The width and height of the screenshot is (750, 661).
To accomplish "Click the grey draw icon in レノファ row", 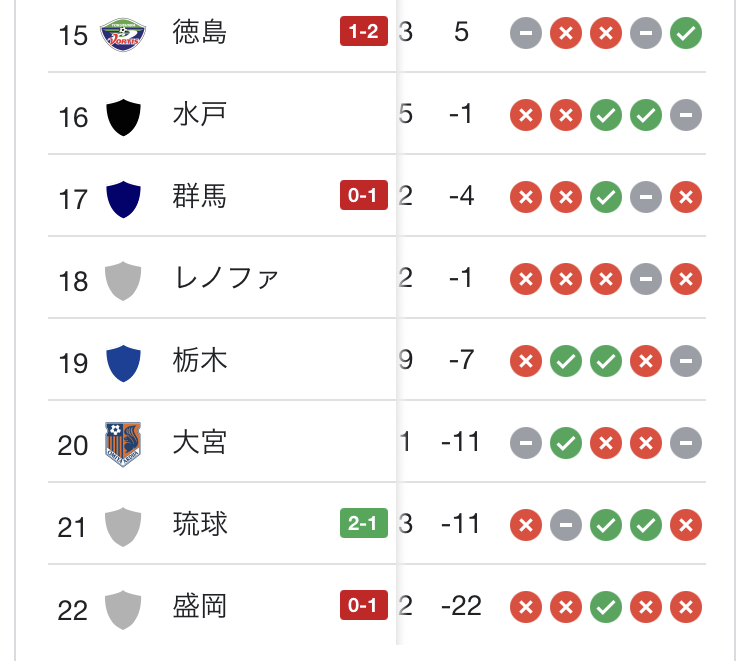I will [646, 279].
